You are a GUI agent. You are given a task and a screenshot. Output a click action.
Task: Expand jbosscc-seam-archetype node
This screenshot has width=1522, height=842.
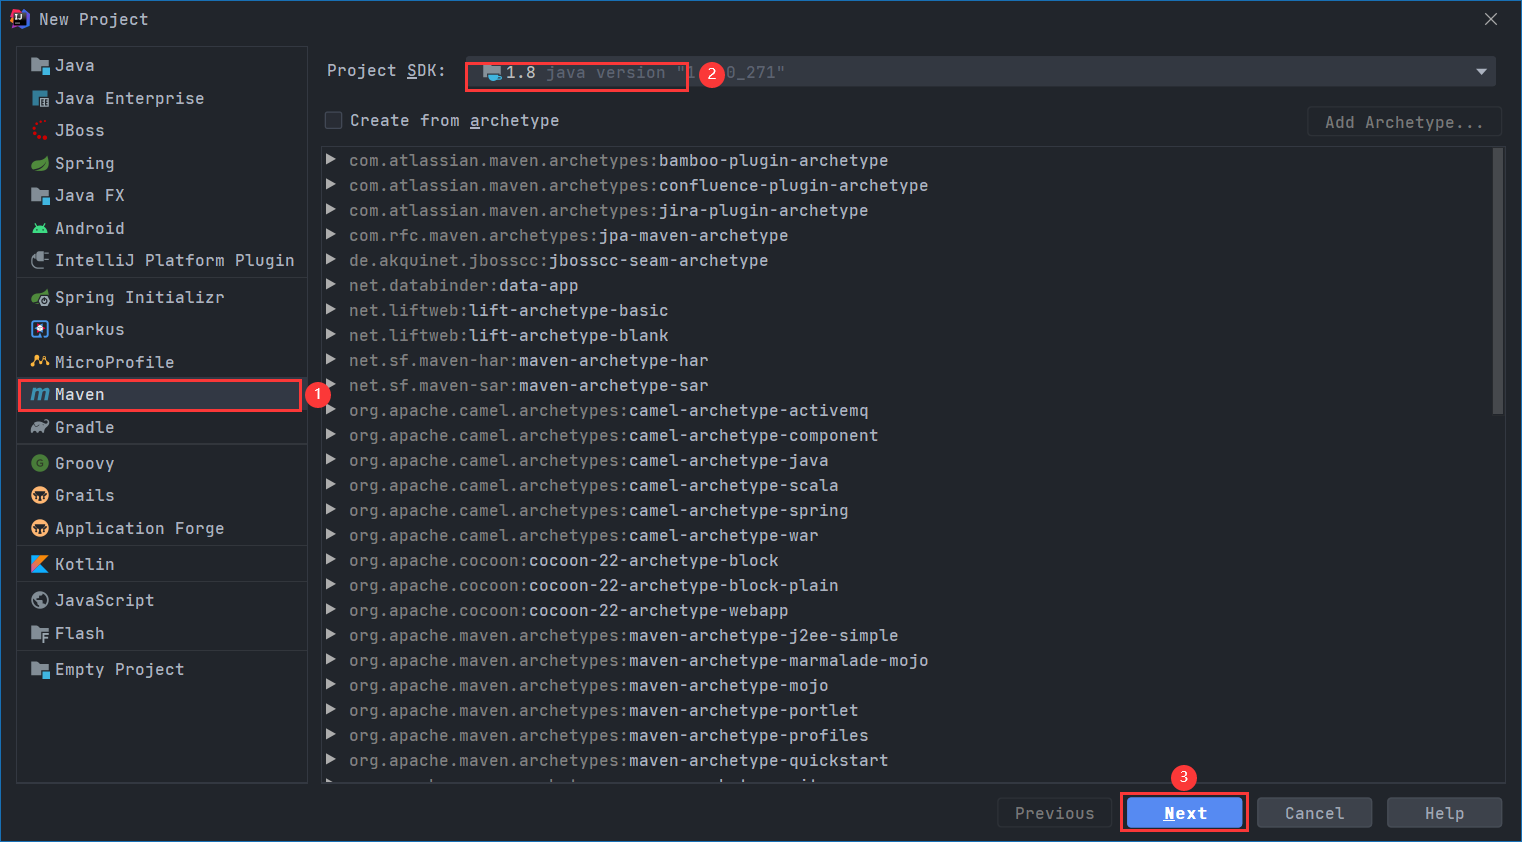coord(331,260)
